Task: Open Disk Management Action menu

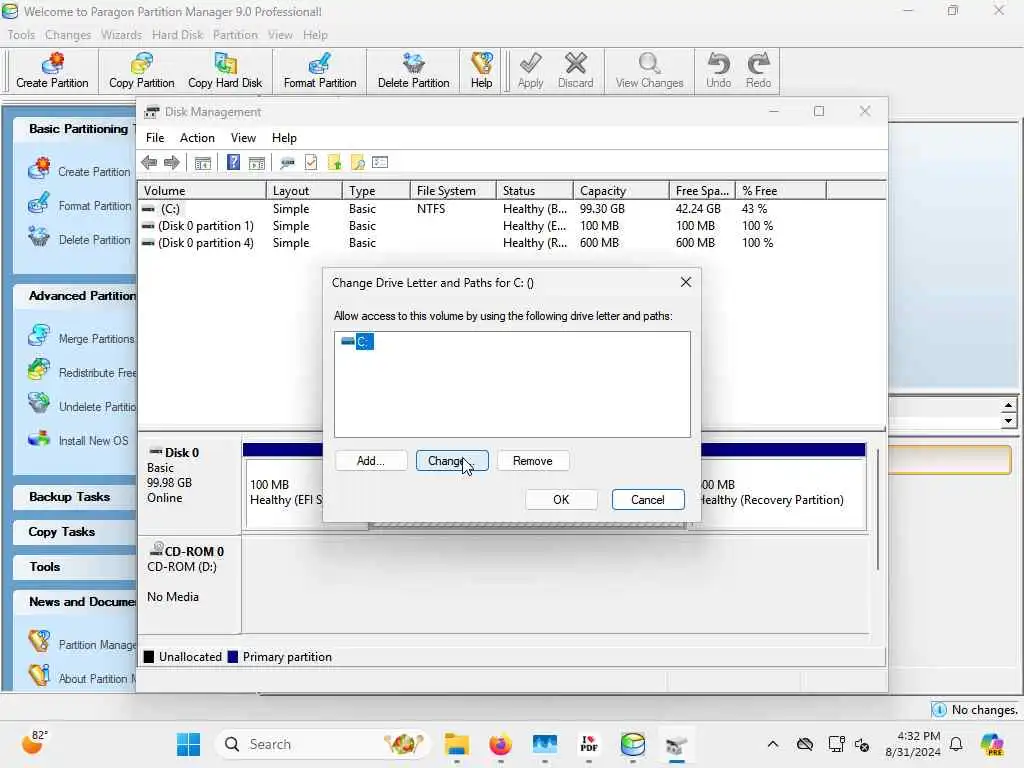Action: tap(197, 138)
